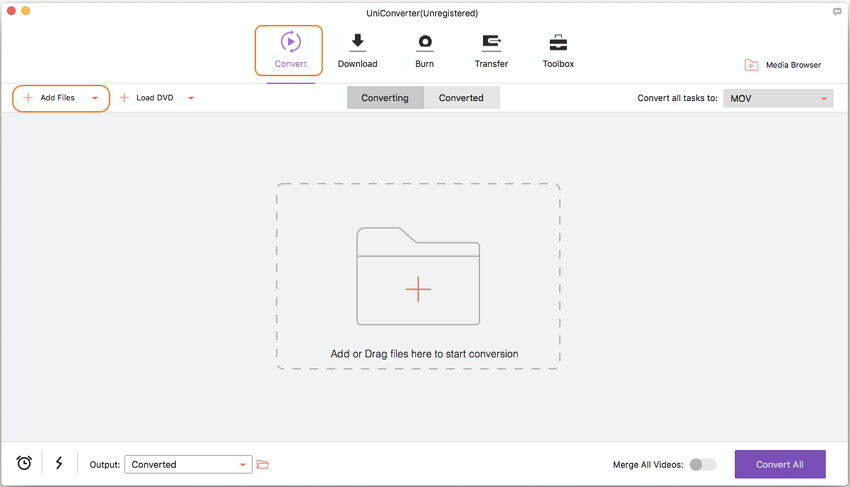
Task: Toggle the Merge All Videos switch
Action: [703, 465]
